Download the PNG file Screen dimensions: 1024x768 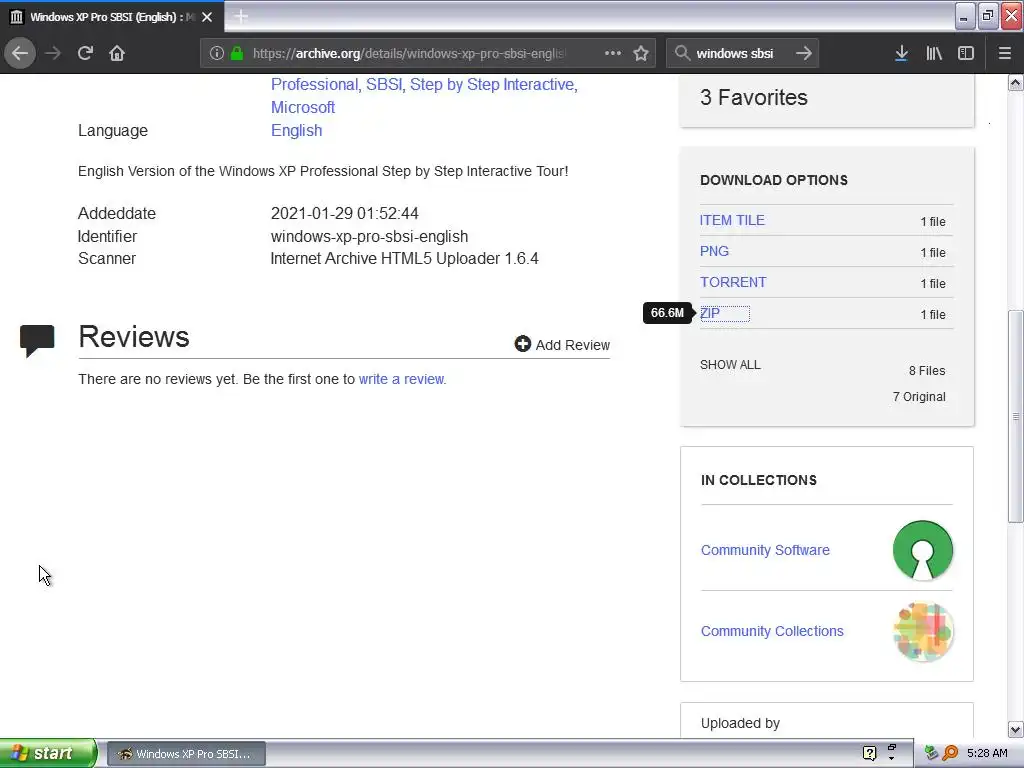(x=714, y=251)
